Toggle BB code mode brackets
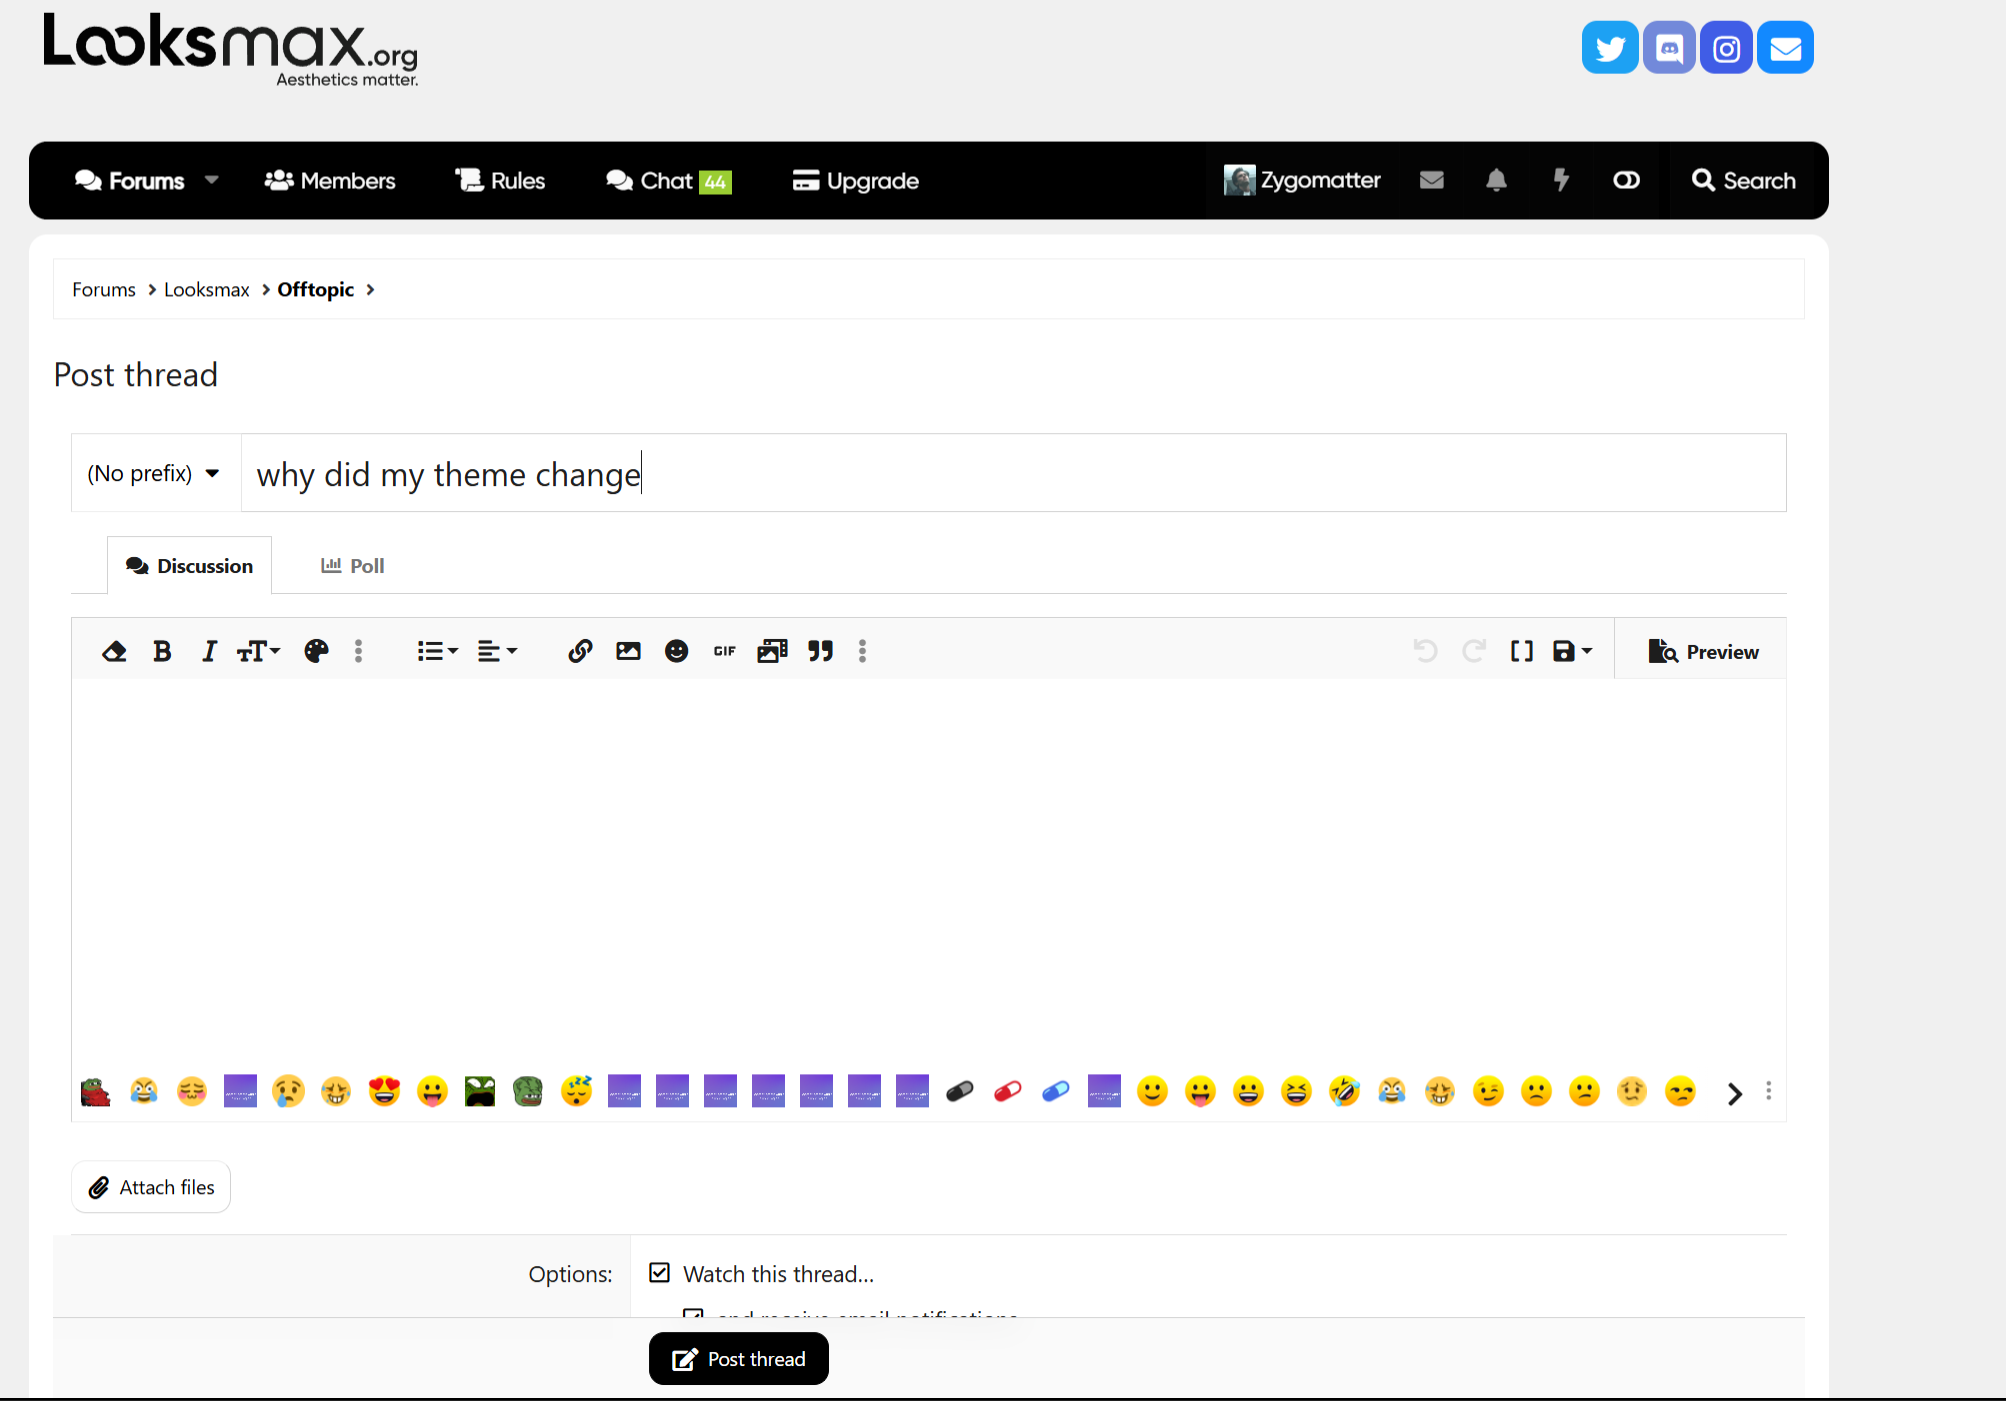Image resolution: width=2006 pixels, height=1401 pixels. pos(1521,652)
